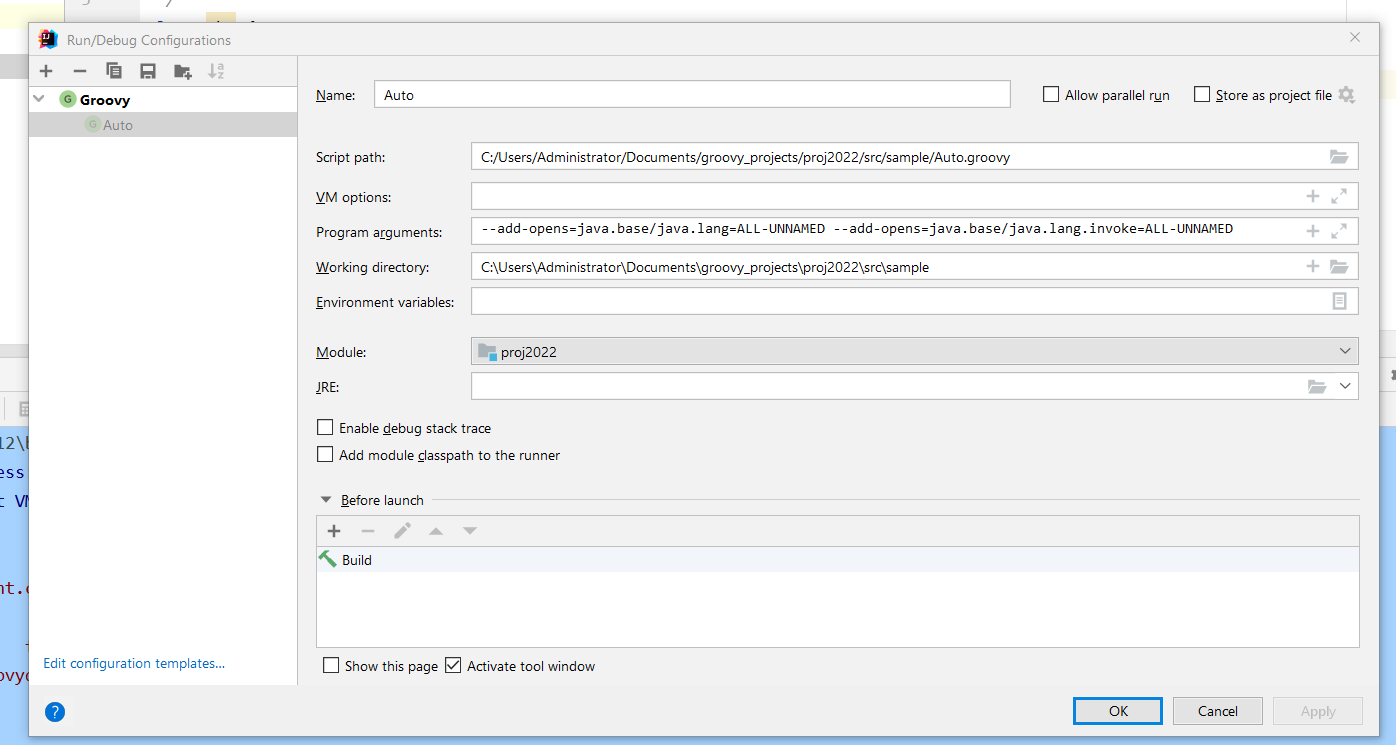1396x745 pixels.
Task: Collapse the Before launch section
Action: 326,500
